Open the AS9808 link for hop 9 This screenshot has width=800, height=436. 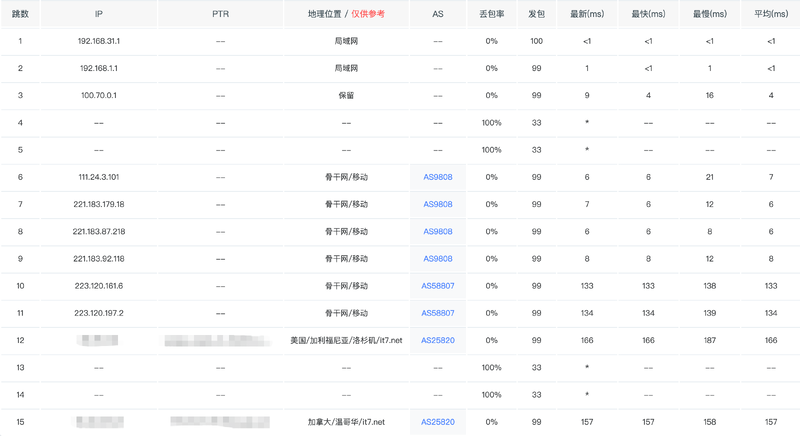point(438,259)
